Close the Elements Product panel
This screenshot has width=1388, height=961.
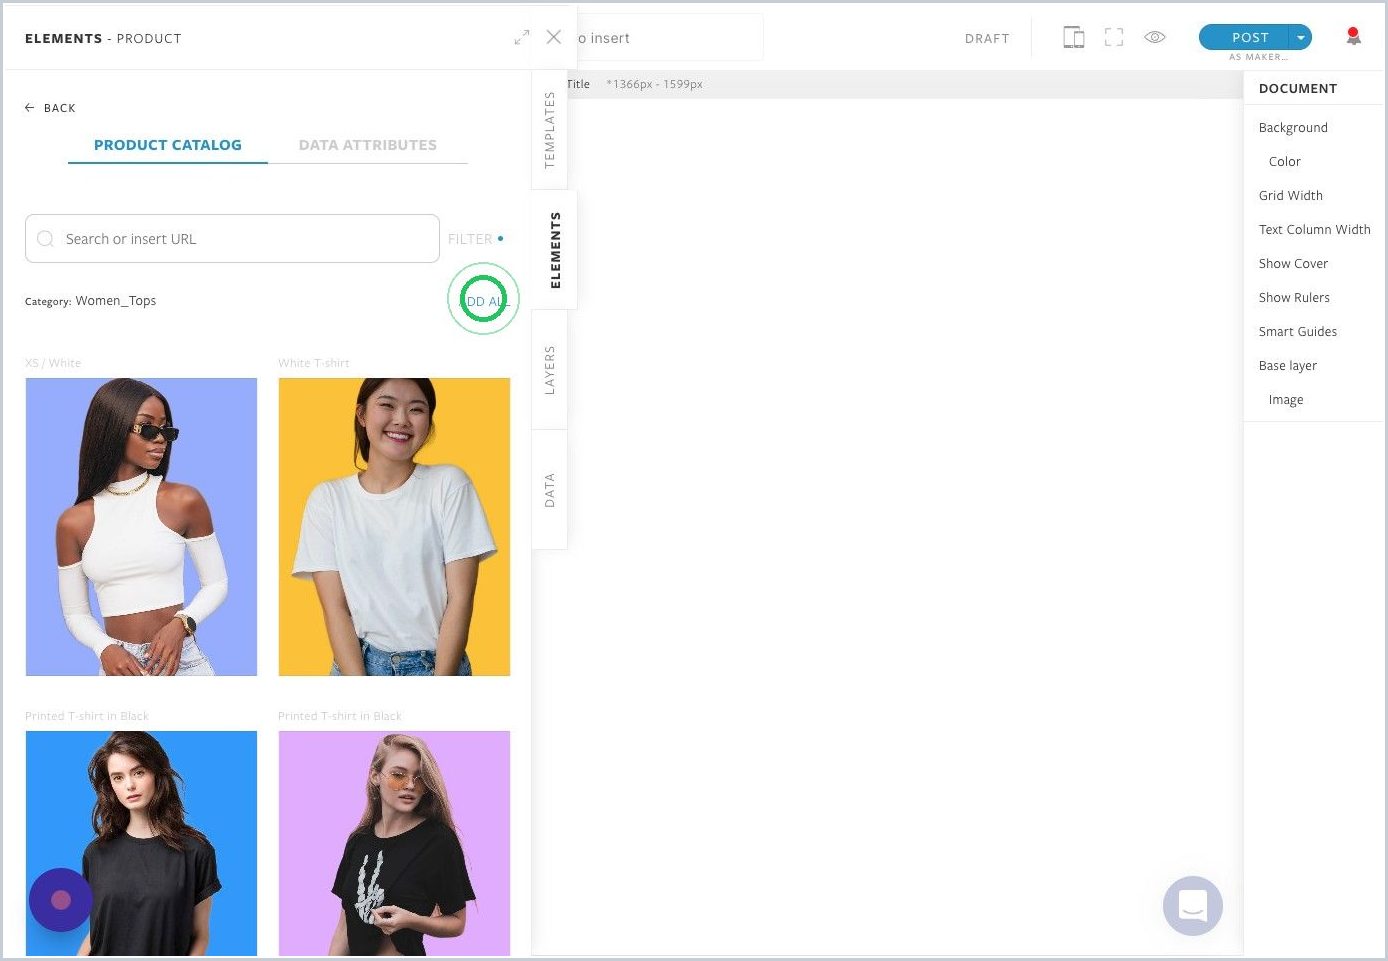pyautogui.click(x=554, y=37)
